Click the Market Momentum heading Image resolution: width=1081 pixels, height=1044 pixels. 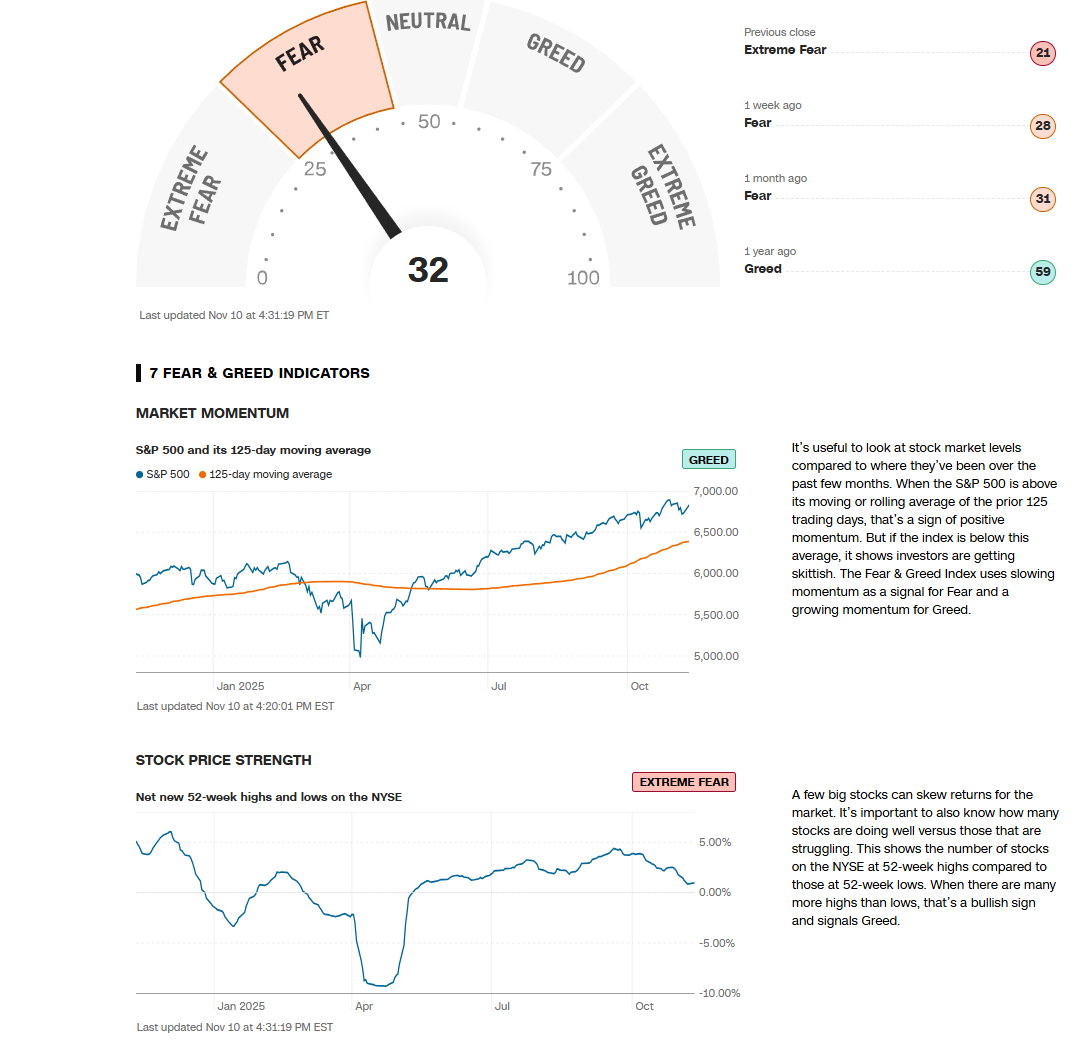coord(212,413)
